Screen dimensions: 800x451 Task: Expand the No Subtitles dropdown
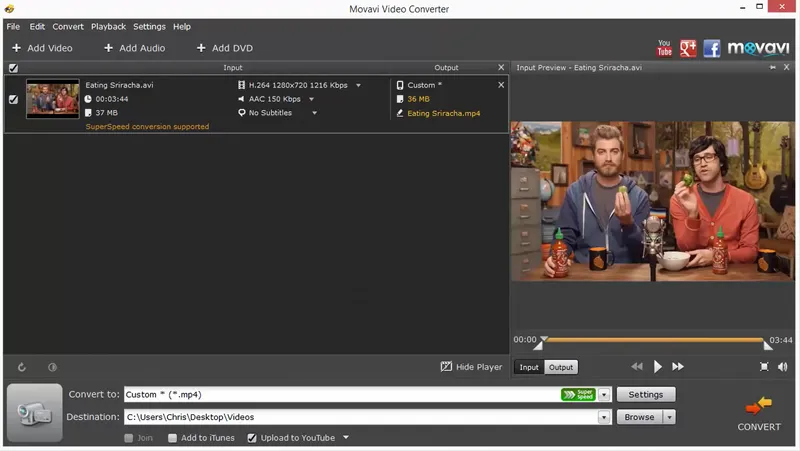tap(314, 113)
